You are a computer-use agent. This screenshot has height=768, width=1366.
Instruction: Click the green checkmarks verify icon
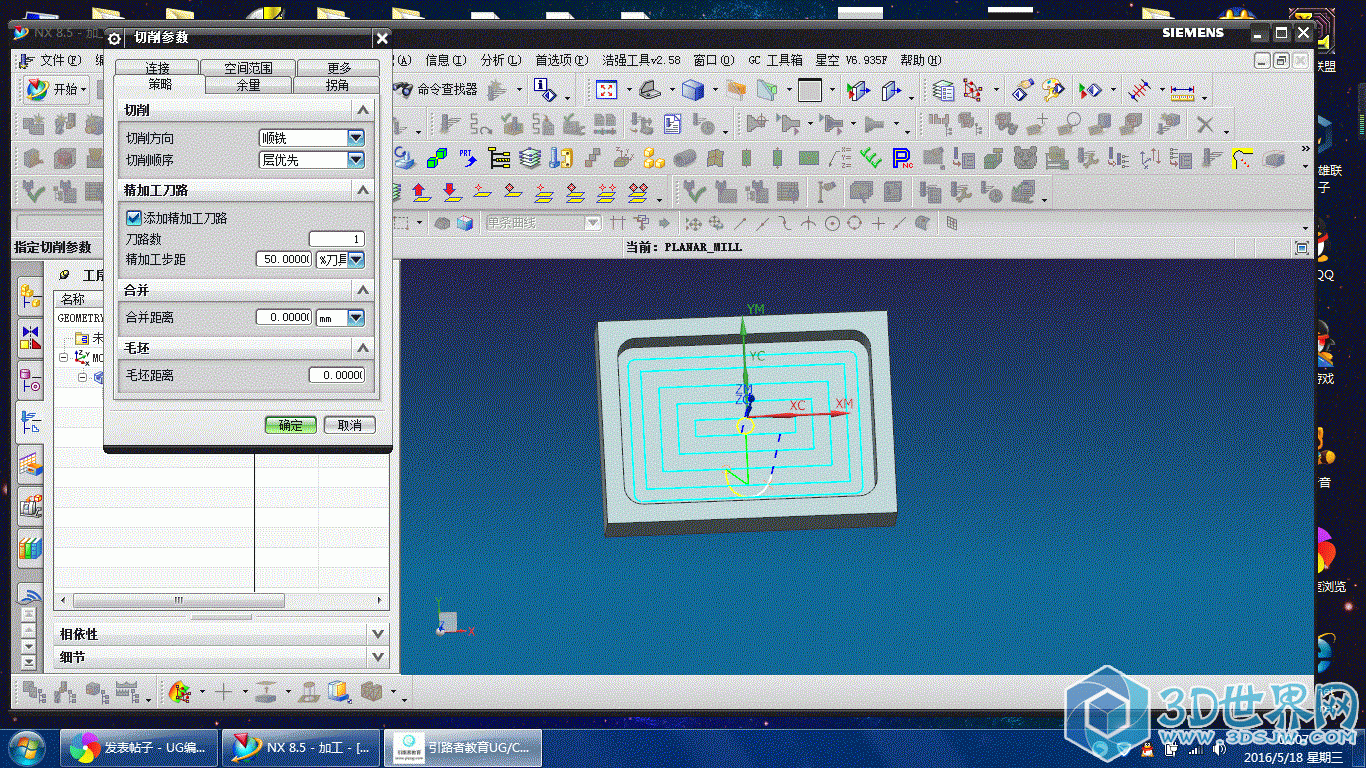point(871,159)
